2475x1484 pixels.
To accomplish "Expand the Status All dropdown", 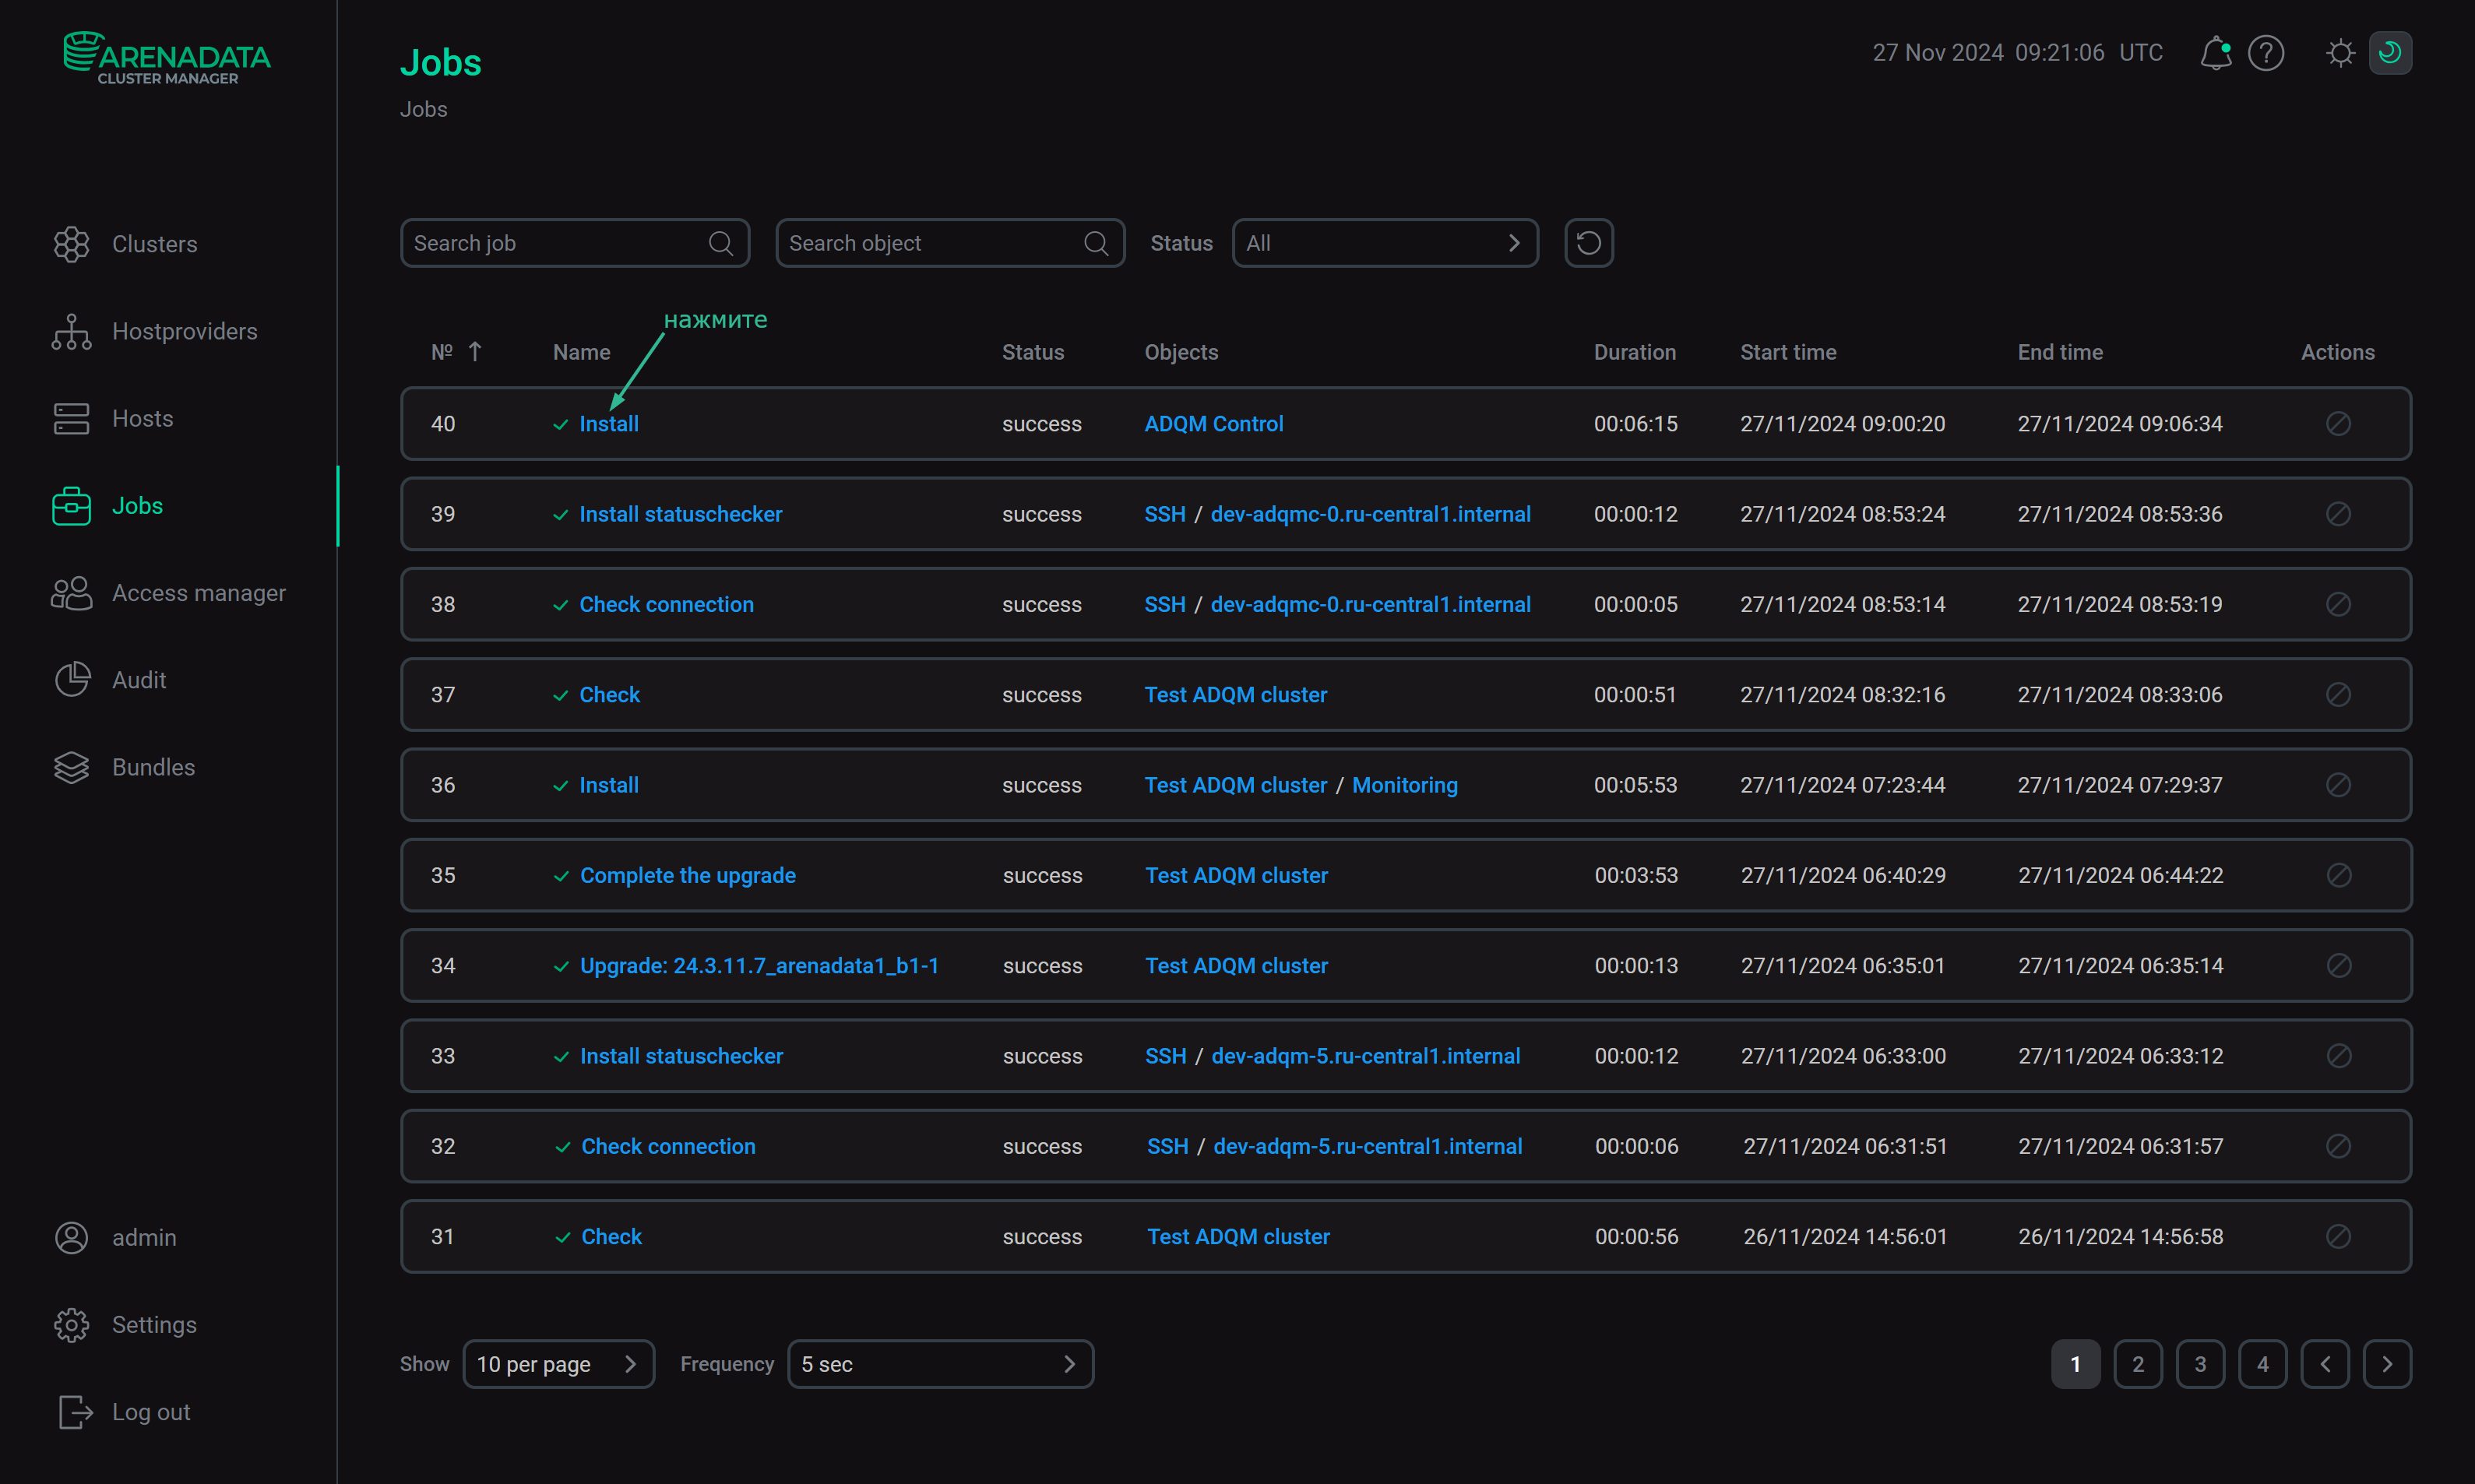I will click(1384, 243).
